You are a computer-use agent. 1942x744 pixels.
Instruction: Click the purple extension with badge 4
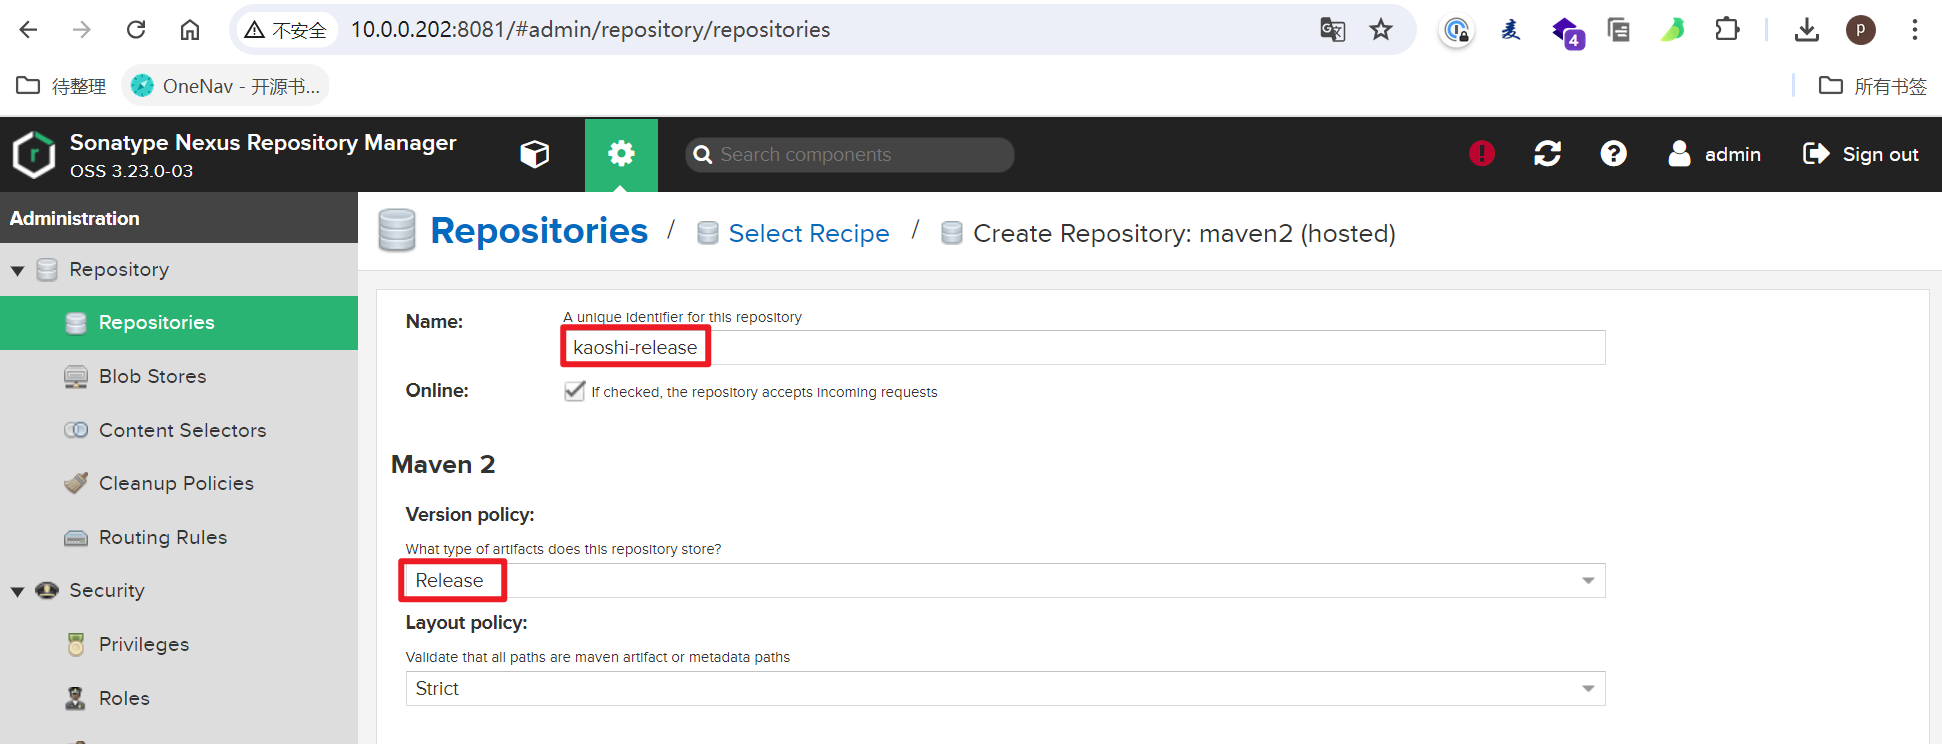click(1566, 32)
